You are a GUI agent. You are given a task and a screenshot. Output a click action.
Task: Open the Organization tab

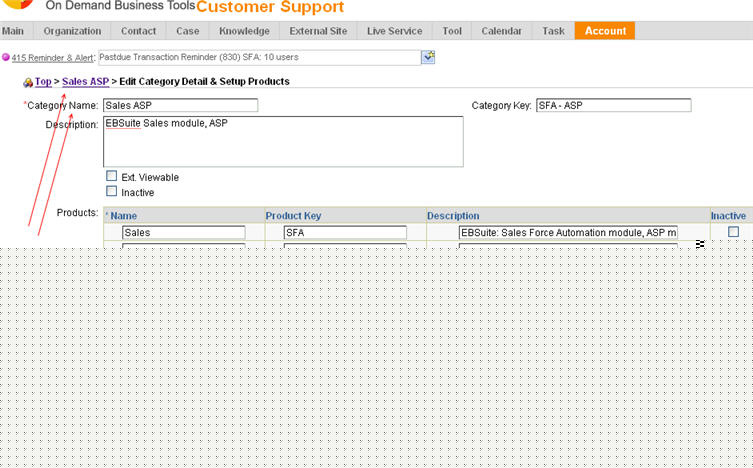72,31
